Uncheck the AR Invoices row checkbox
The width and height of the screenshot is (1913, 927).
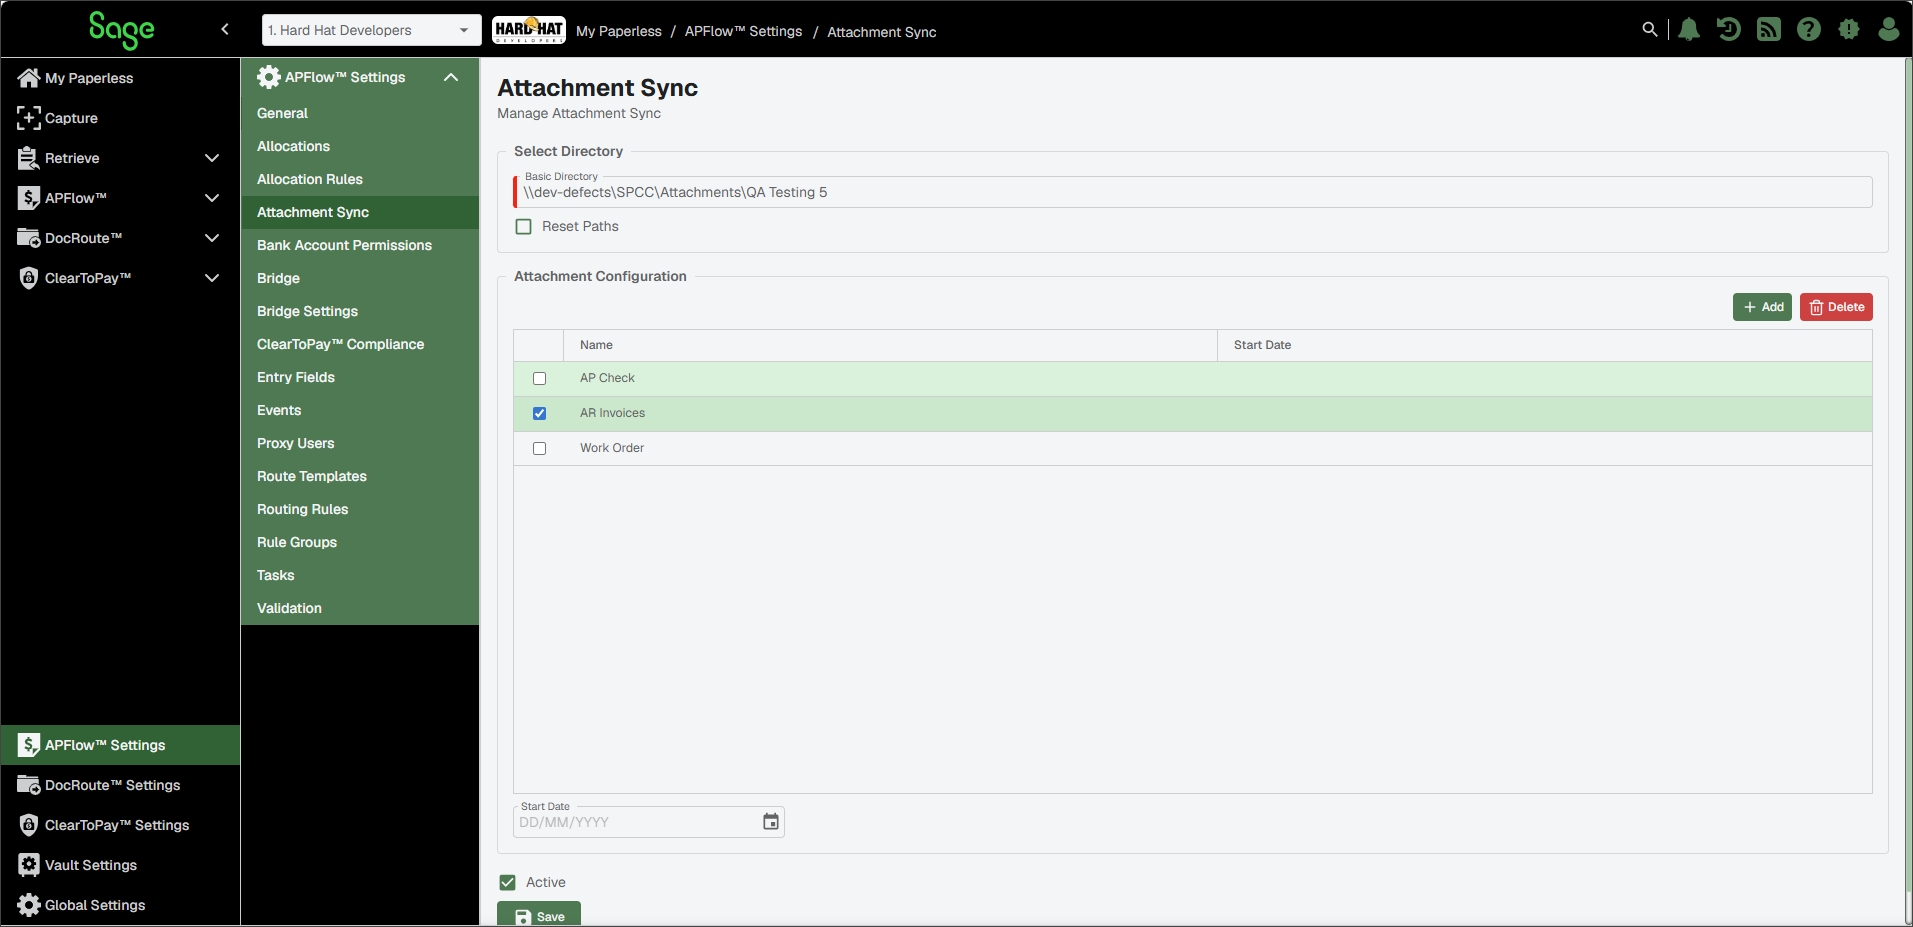pyautogui.click(x=540, y=414)
